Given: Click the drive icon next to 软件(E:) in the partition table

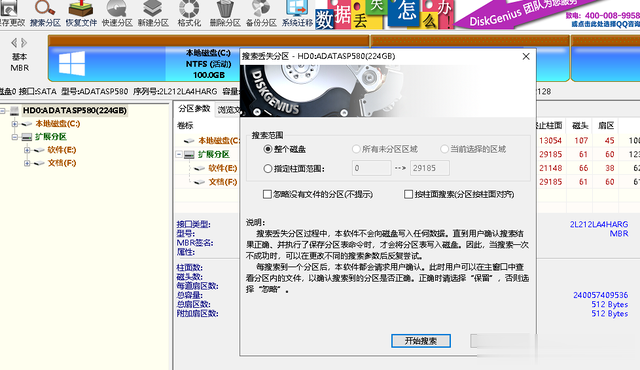Looking at the screenshot, I should (200, 168).
